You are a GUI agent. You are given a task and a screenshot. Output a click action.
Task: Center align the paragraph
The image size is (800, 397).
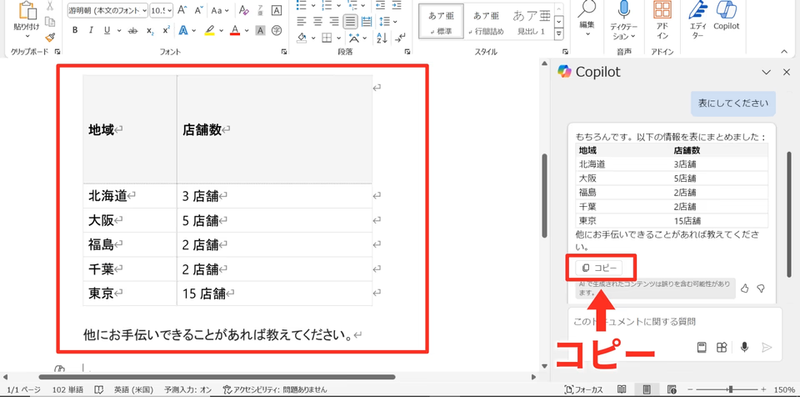coord(318,21)
